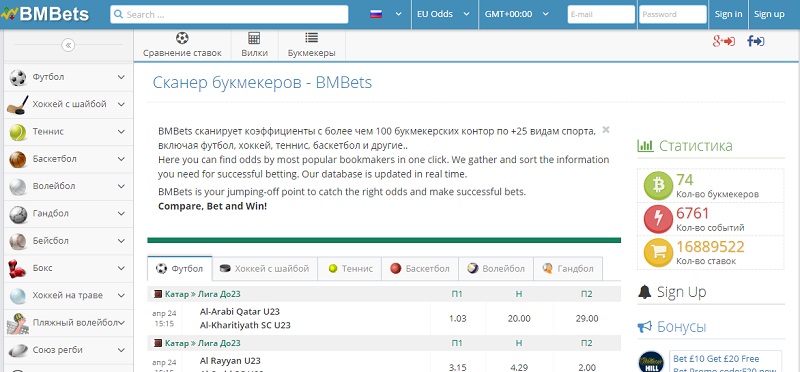Click the Sign up header link
Viewport: 800px width, 372px height.
(x=769, y=14)
